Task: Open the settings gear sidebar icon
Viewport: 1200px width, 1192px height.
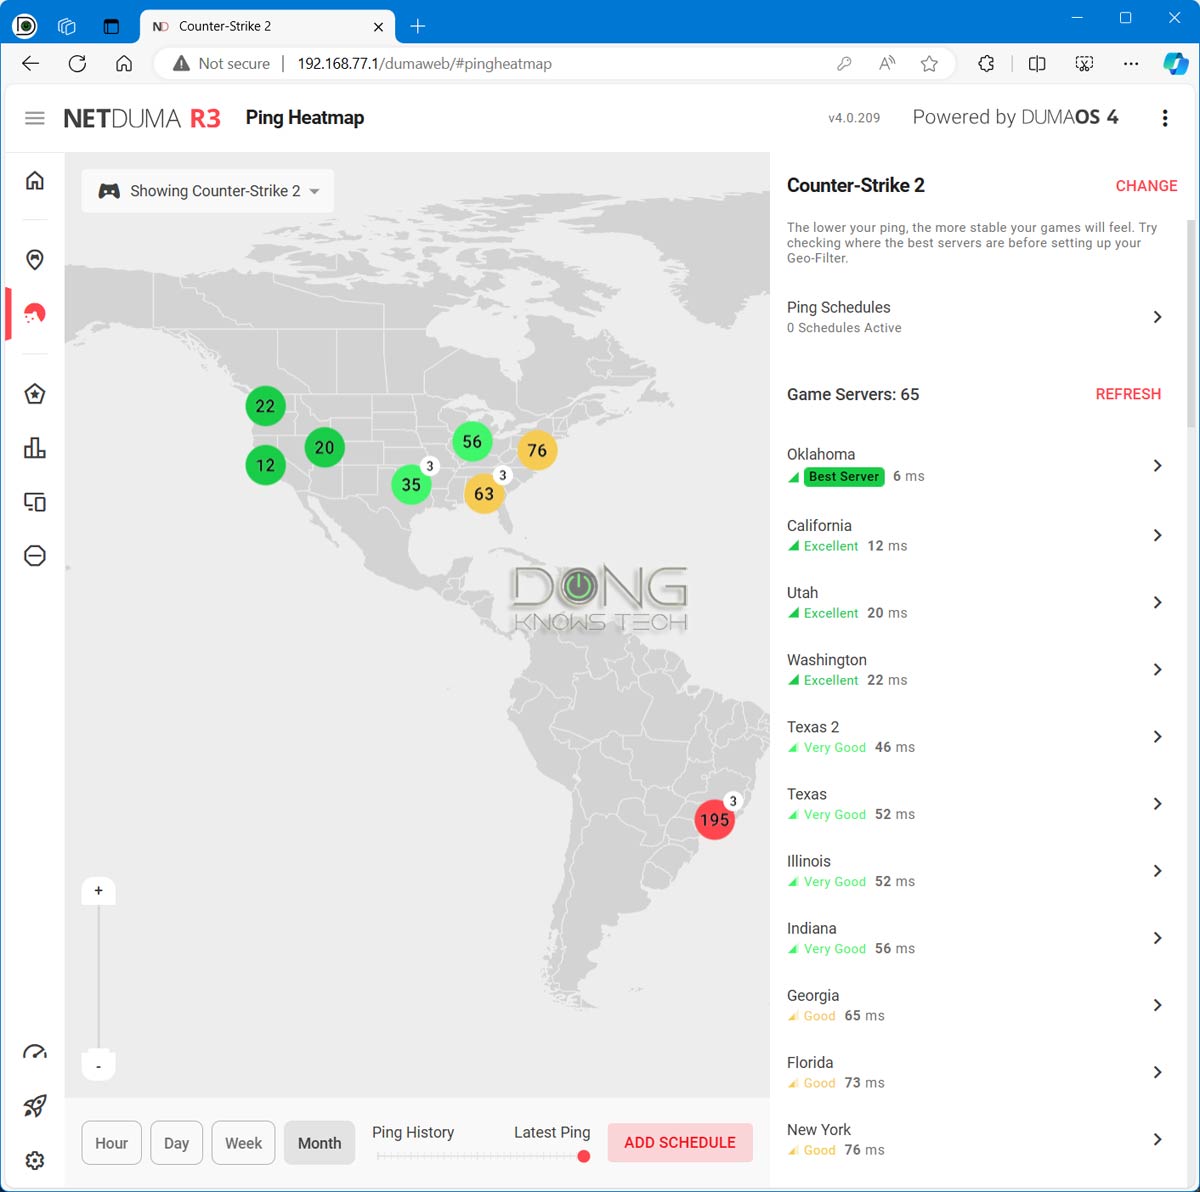Action: pyautogui.click(x=35, y=1160)
